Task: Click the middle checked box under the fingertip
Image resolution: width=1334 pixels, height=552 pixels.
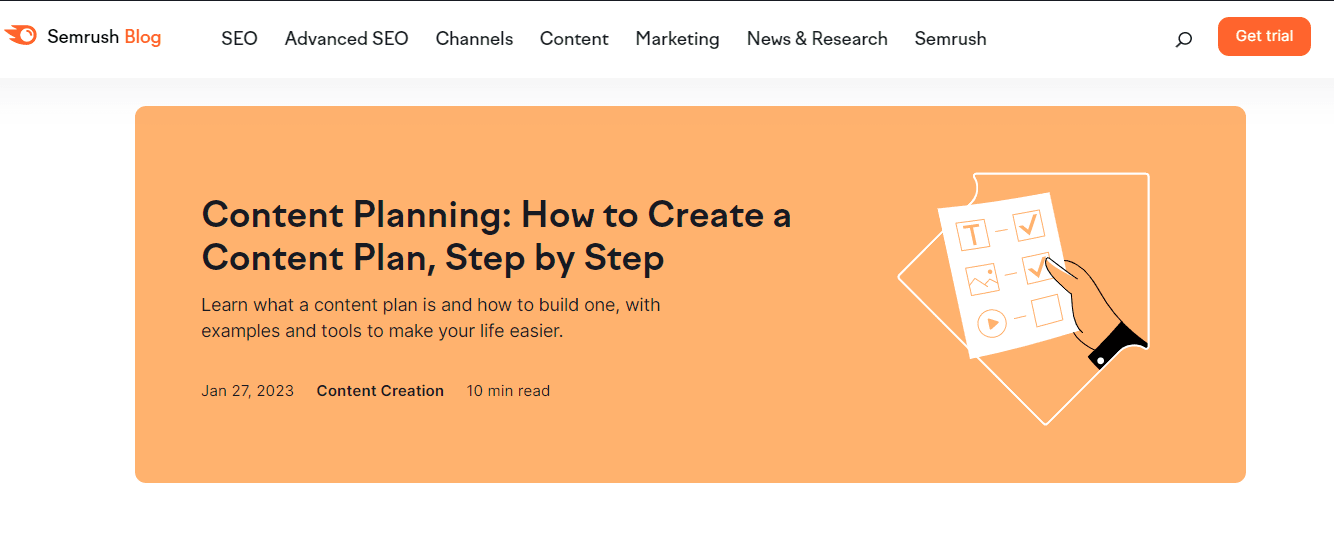Action: (x=1036, y=268)
